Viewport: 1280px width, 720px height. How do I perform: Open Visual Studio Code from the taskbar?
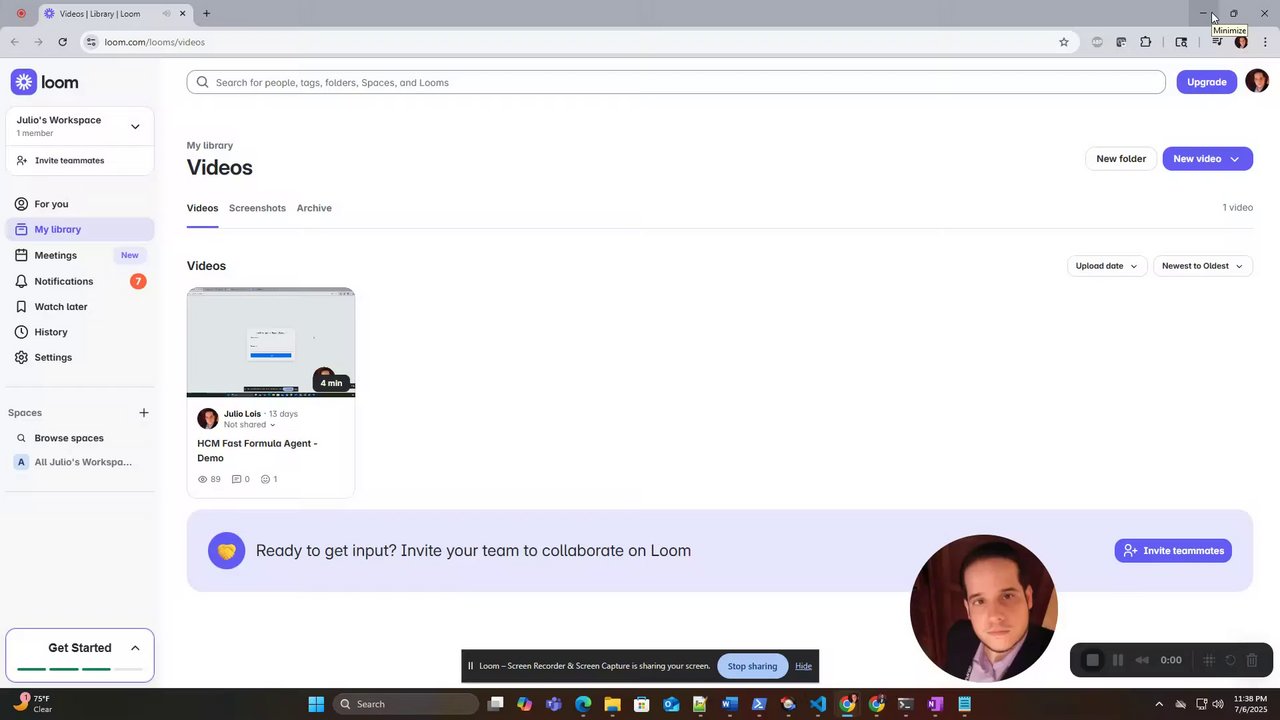[x=818, y=704]
